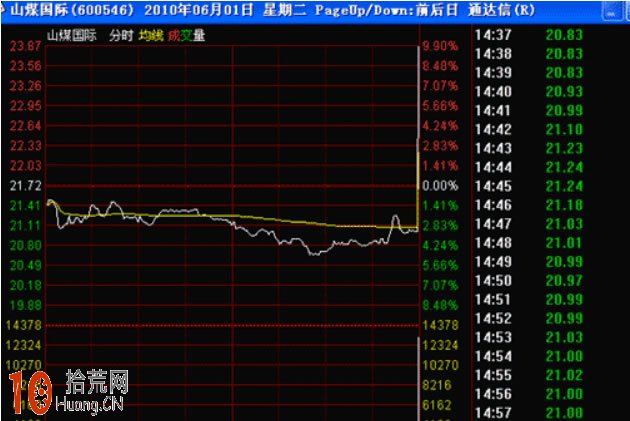Click the white 21.72 reference price label

[x=25, y=186]
